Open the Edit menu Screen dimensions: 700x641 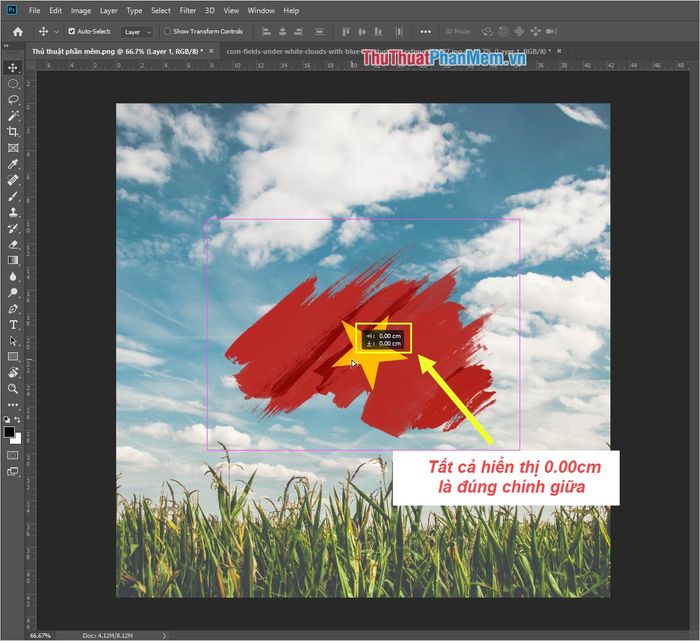tap(55, 10)
